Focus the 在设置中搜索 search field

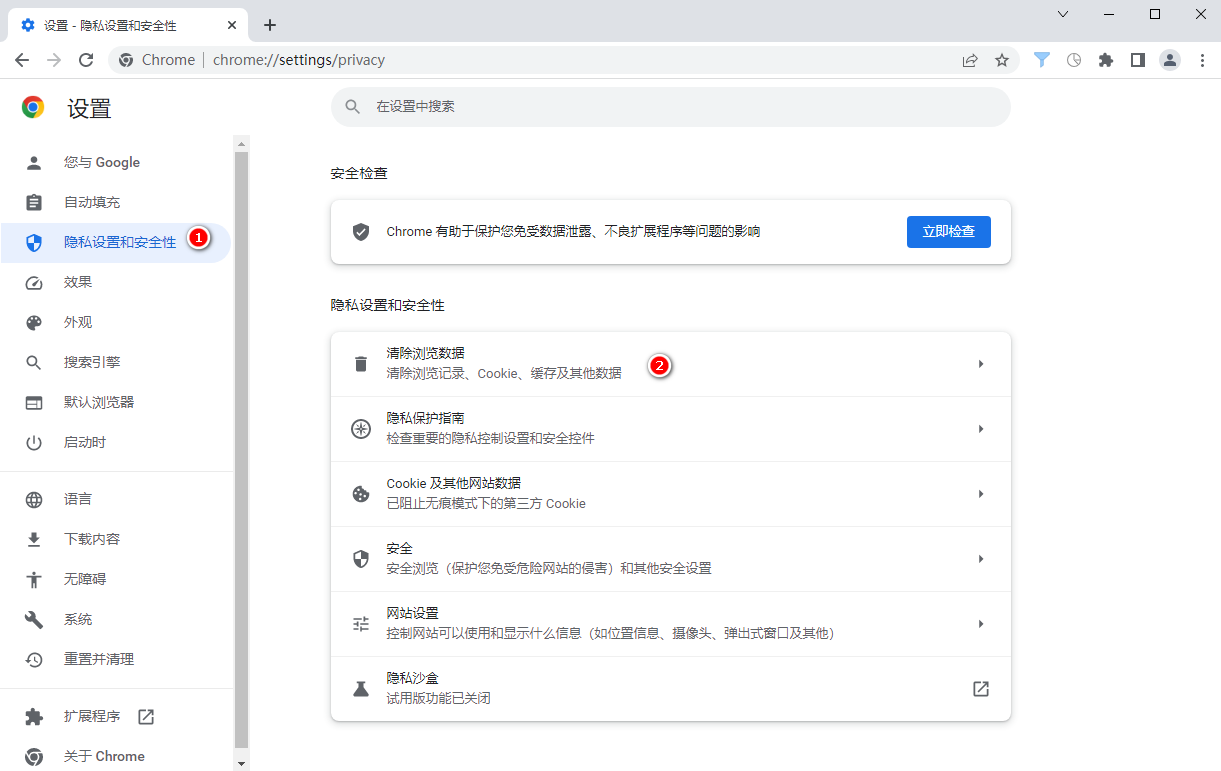coord(671,106)
